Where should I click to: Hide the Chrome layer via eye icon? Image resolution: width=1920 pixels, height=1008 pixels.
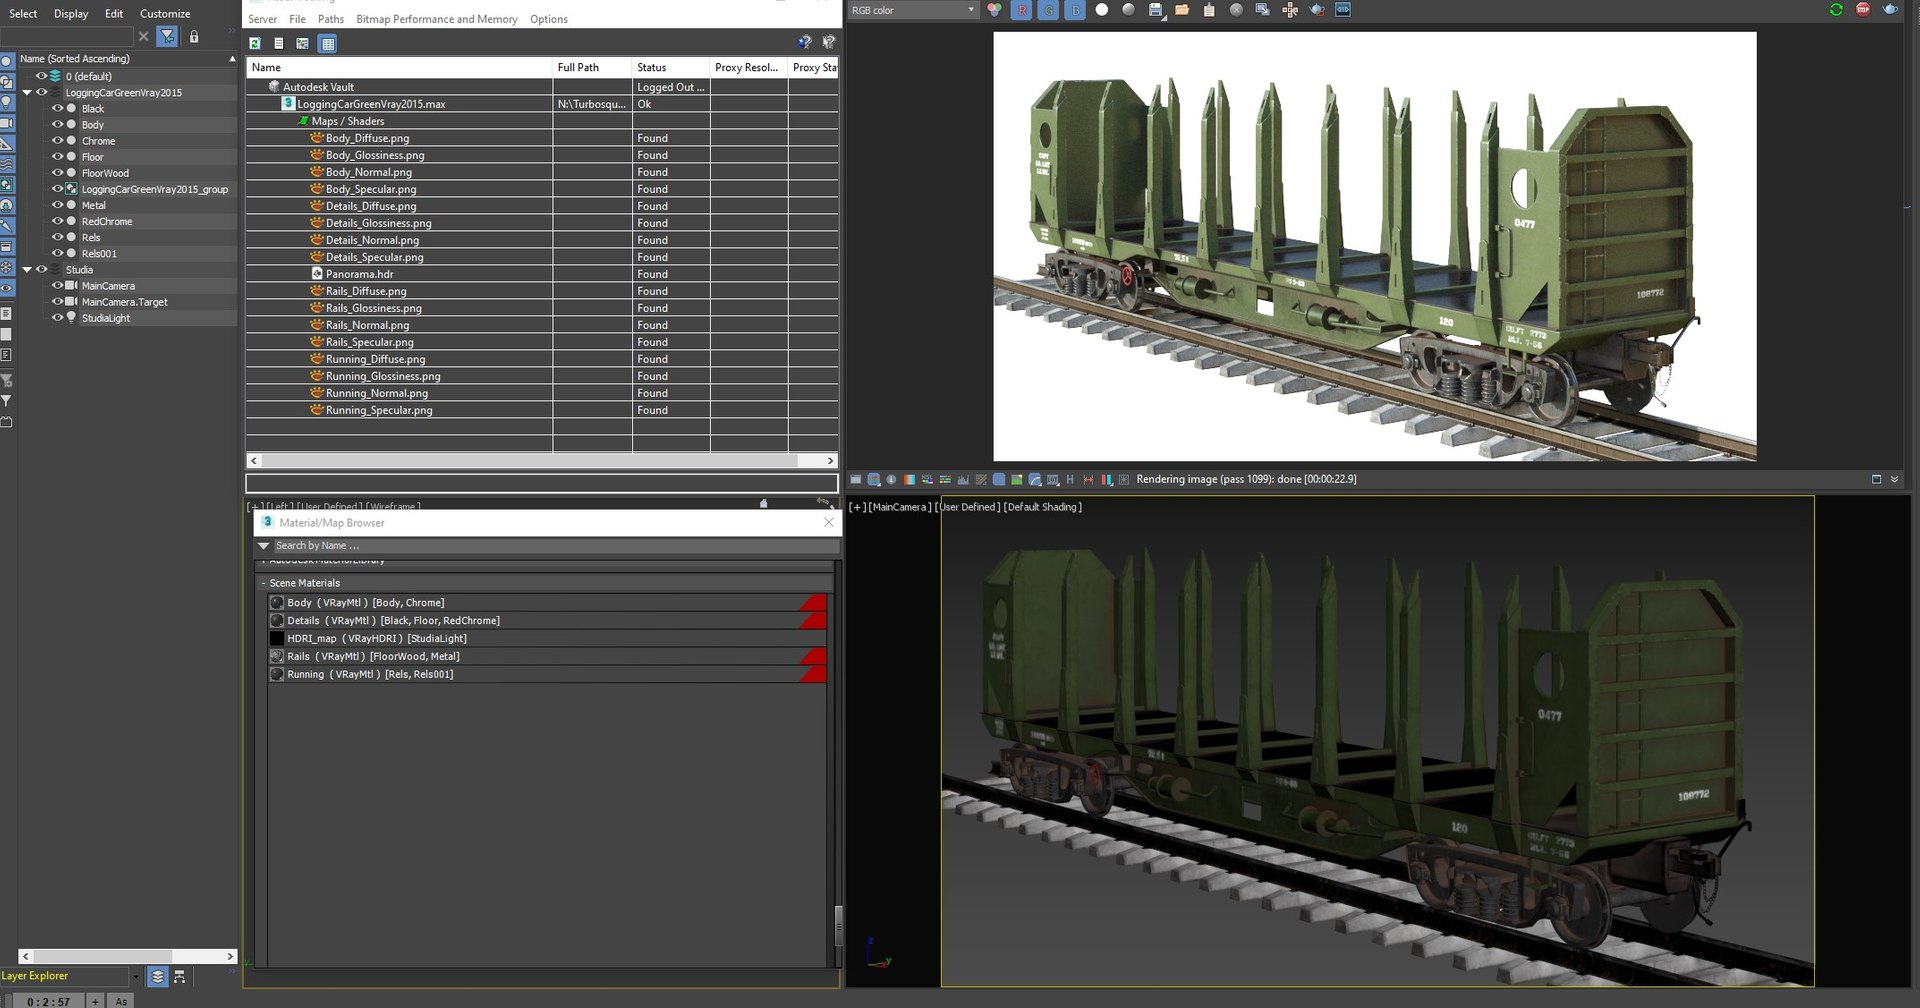(57, 140)
